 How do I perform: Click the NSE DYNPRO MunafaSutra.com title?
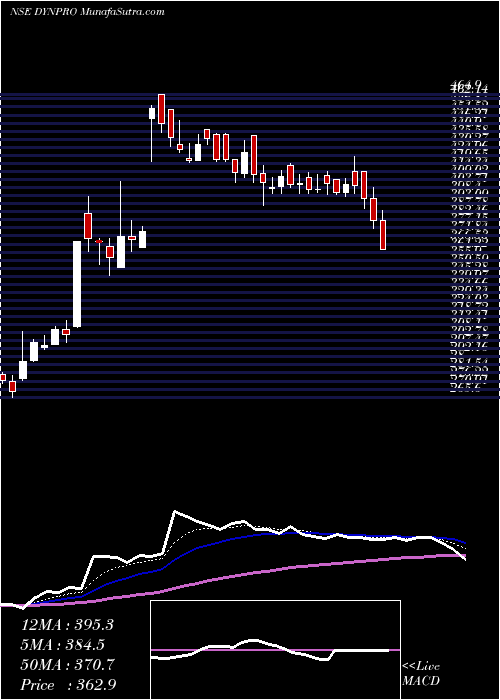(x=87, y=12)
